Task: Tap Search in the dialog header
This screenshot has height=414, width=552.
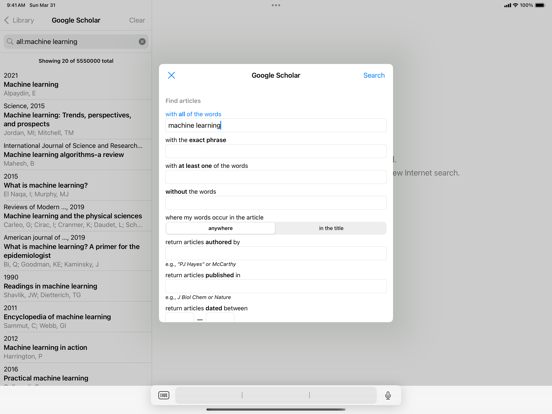Action: 374,75
